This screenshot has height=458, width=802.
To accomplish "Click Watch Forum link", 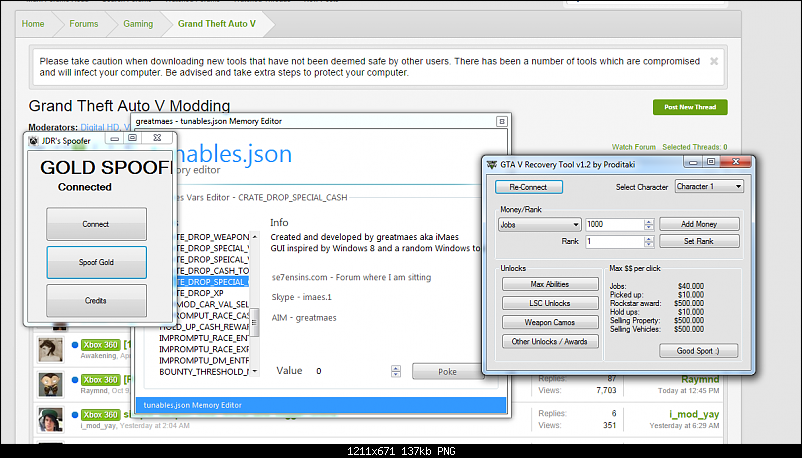I will (x=634, y=147).
